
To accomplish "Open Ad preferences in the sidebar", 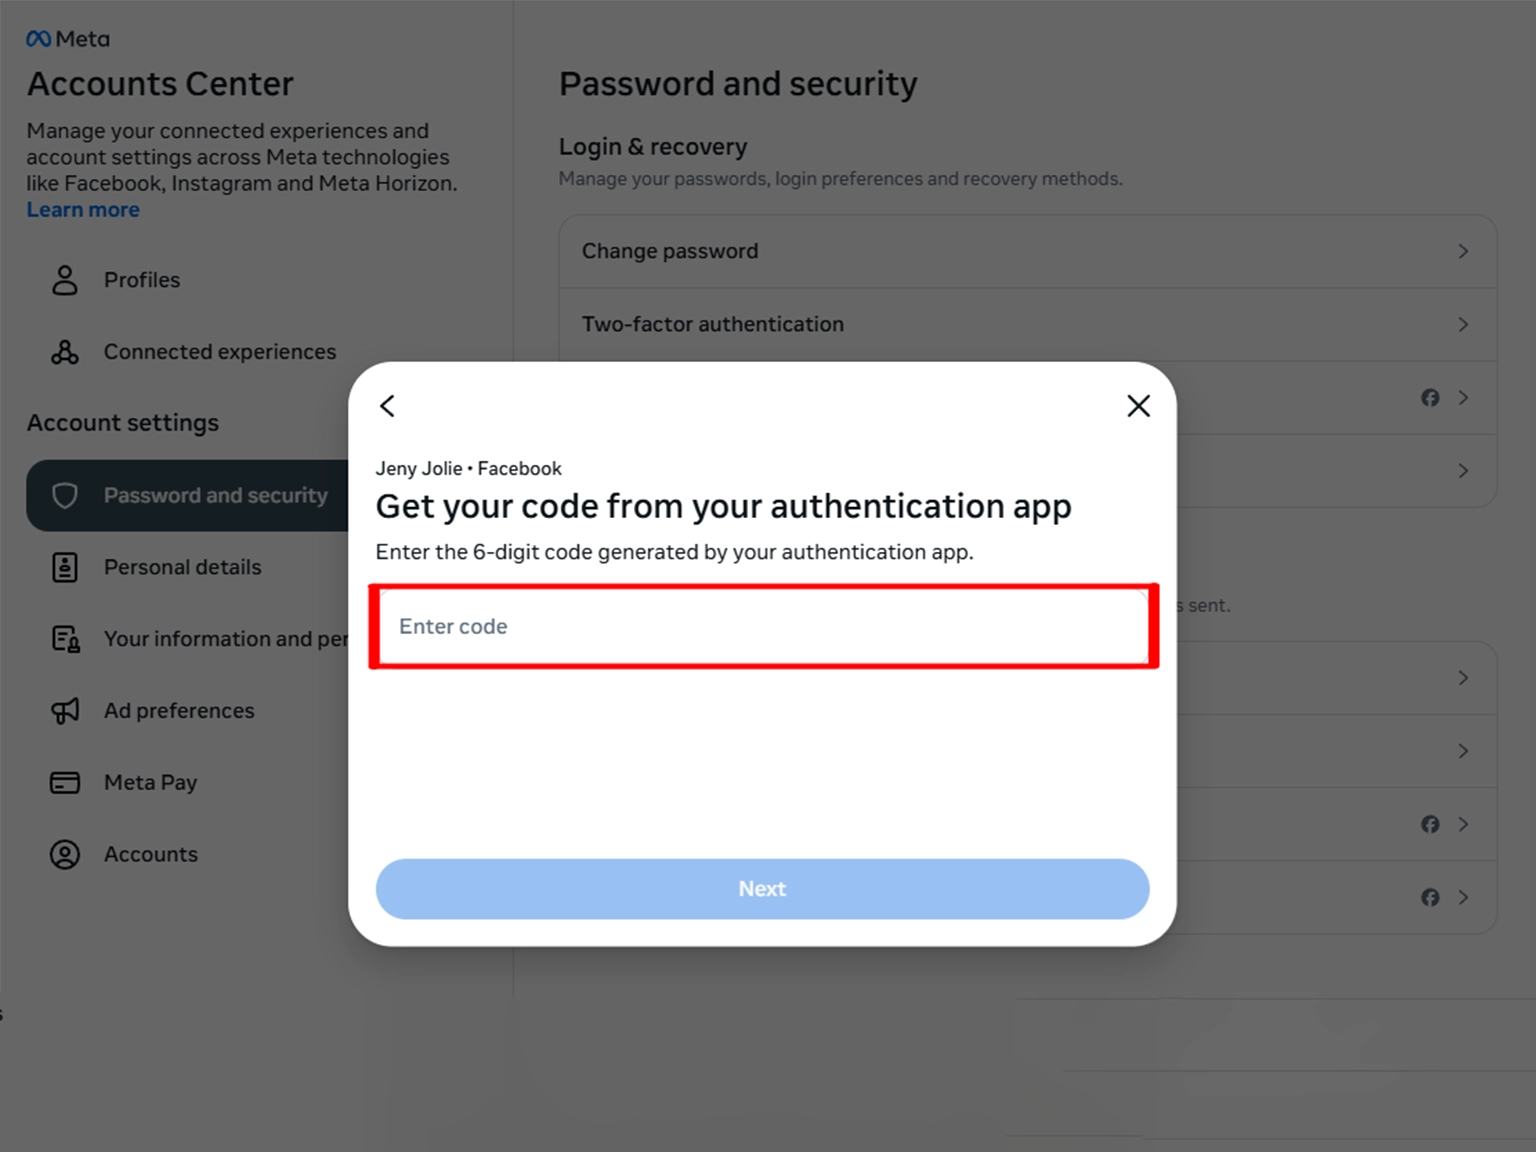I will pos(179,711).
